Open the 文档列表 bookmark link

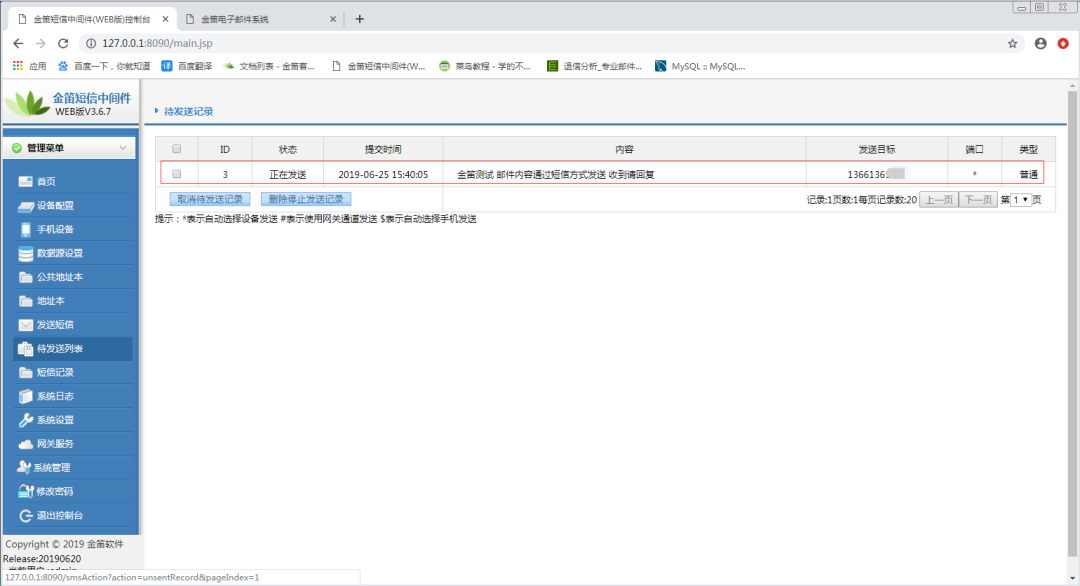pos(269,66)
